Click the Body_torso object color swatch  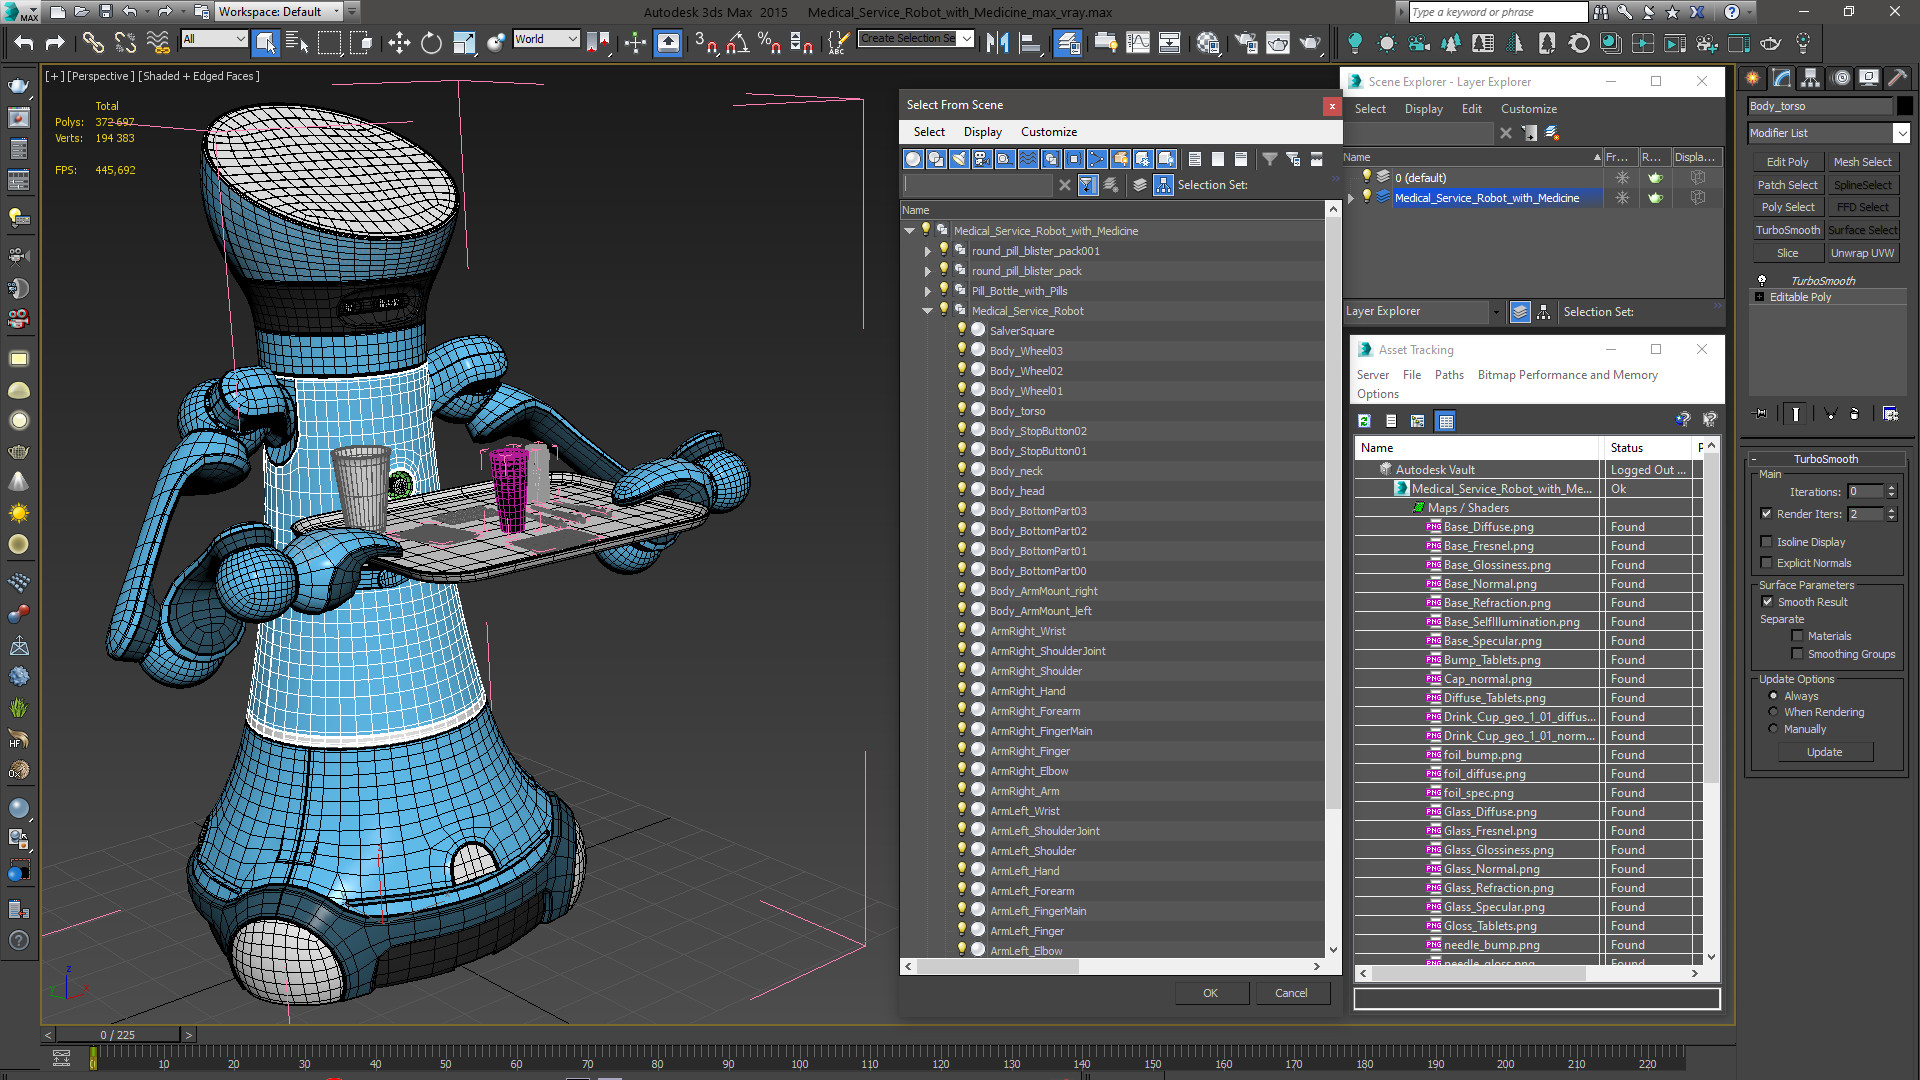[1905, 106]
